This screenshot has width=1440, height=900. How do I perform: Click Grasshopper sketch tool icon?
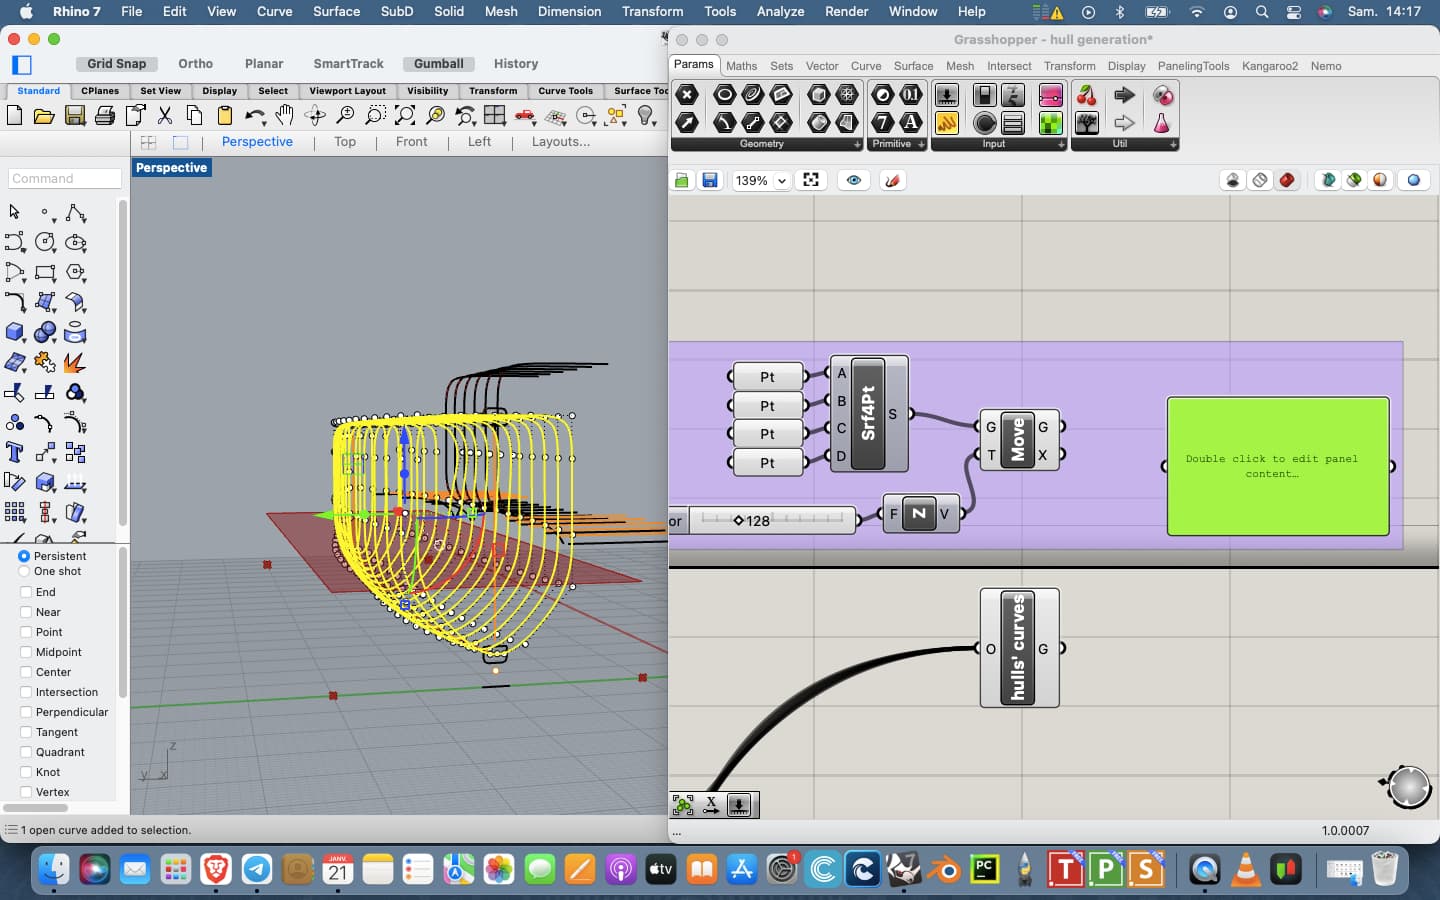click(892, 181)
